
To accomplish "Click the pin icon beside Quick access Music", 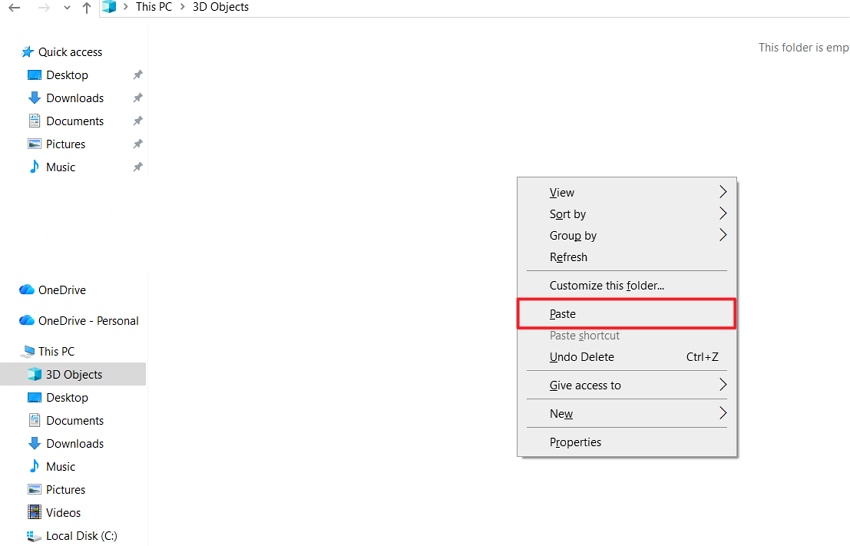I will click(138, 167).
